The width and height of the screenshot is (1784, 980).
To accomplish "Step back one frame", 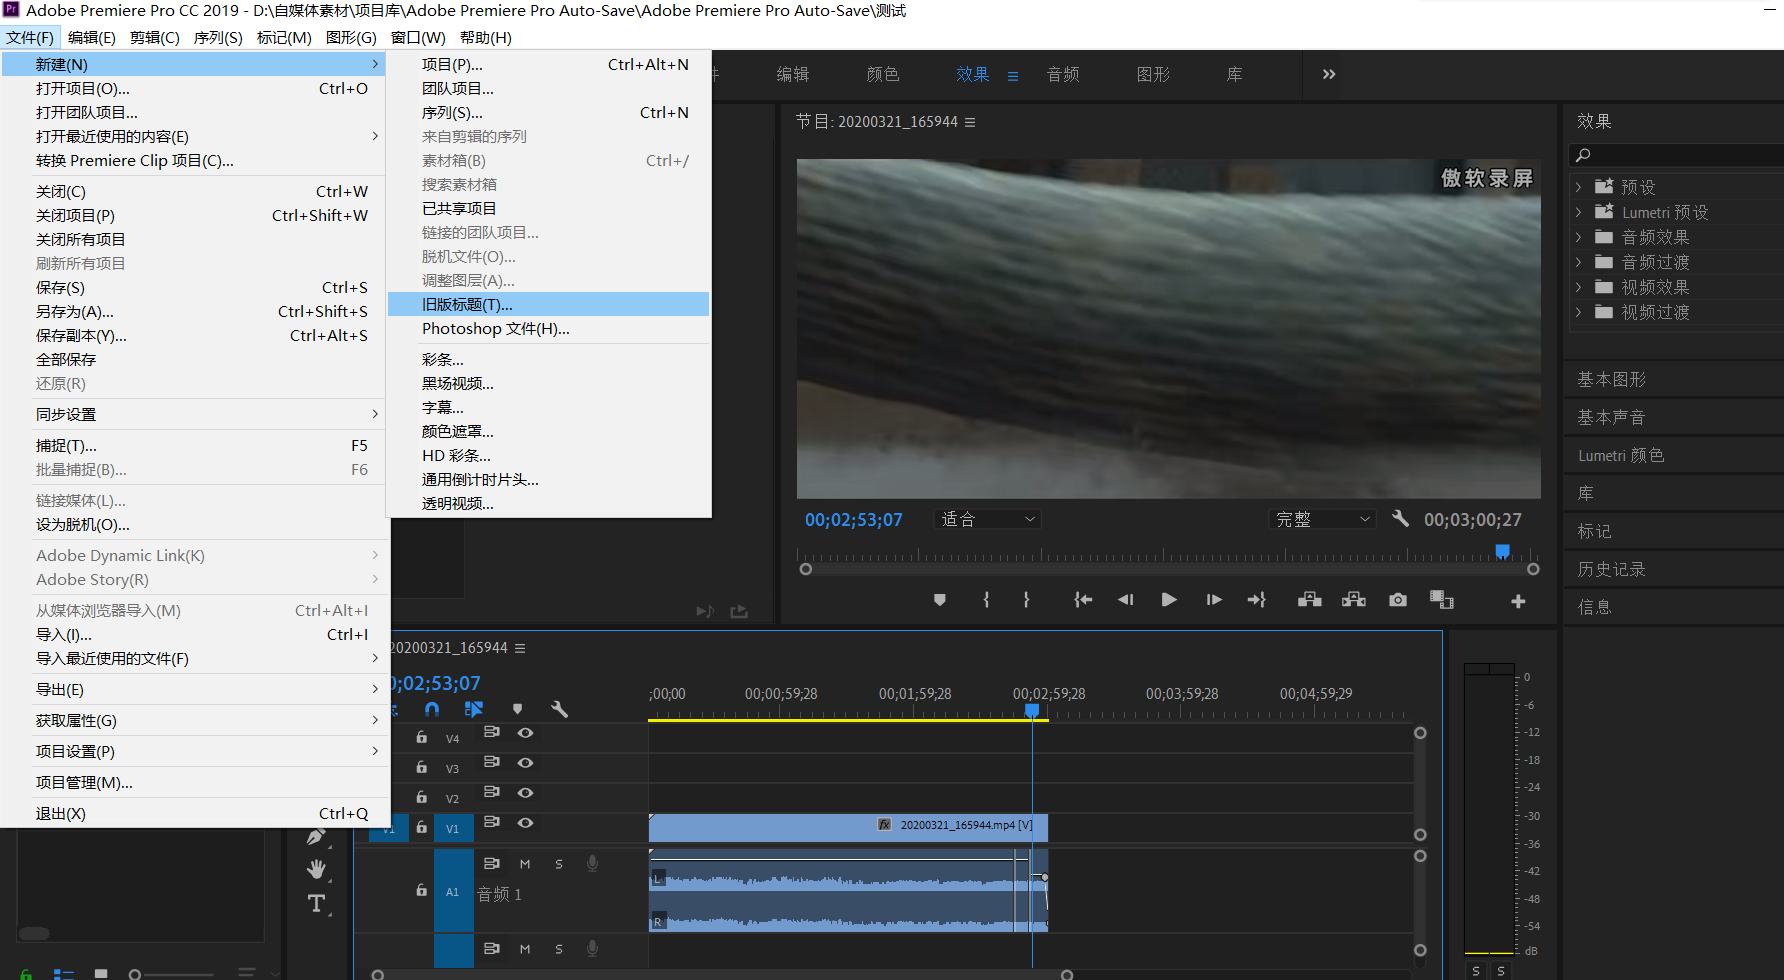I will click(1126, 600).
